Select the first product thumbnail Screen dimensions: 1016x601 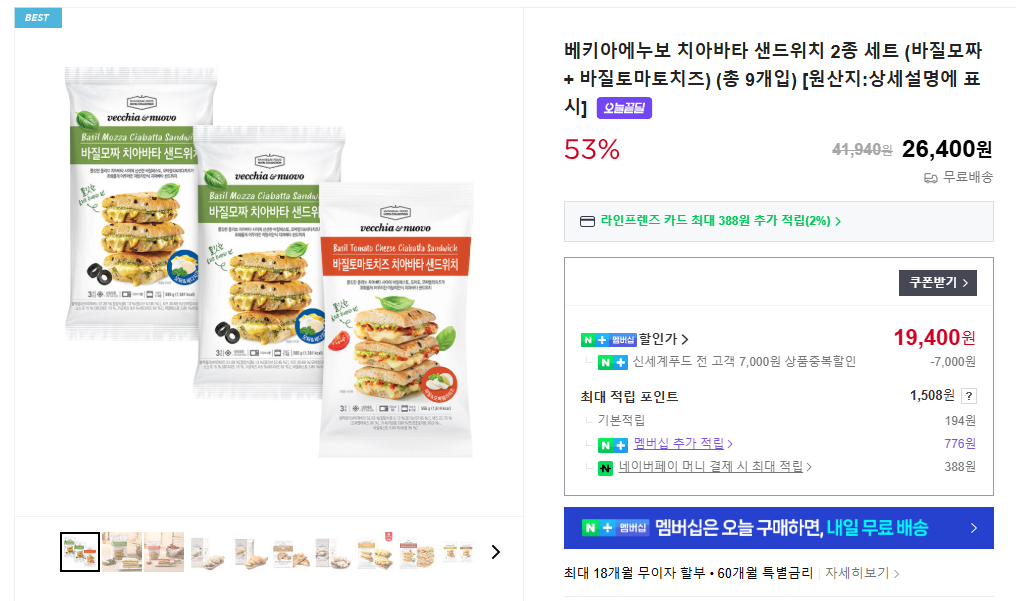click(x=80, y=552)
